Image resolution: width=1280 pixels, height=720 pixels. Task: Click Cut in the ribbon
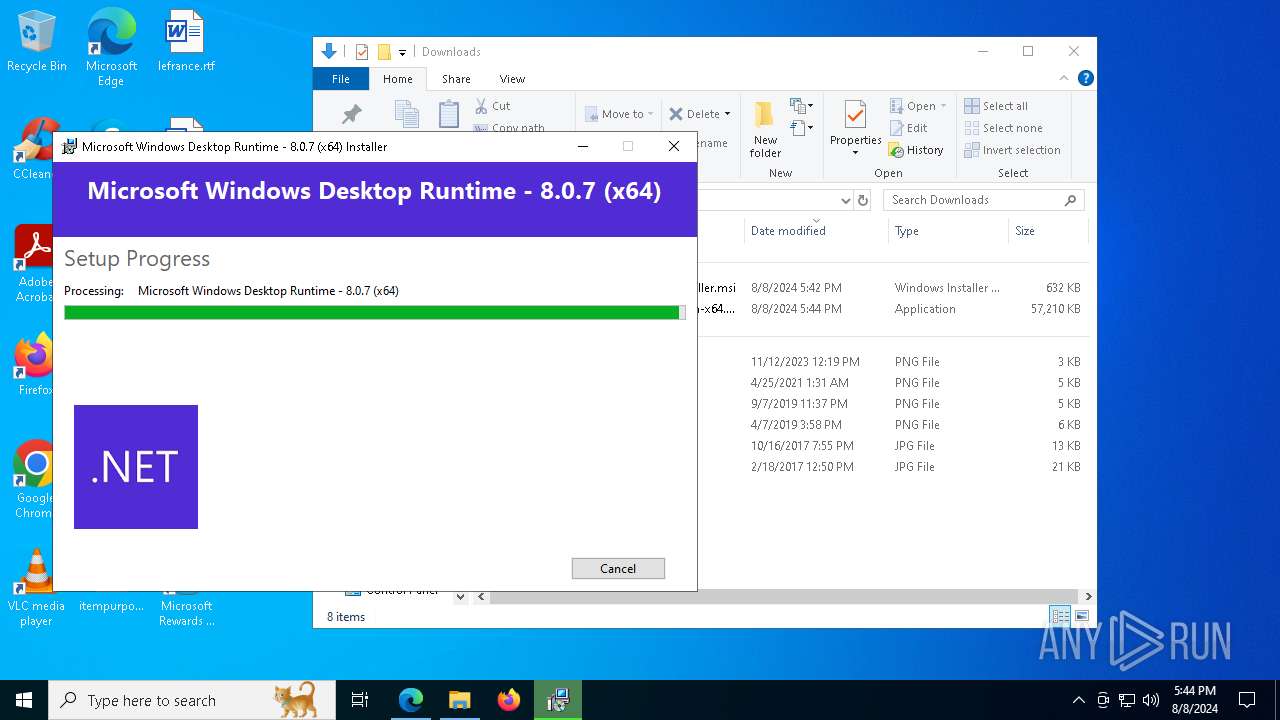(493, 105)
